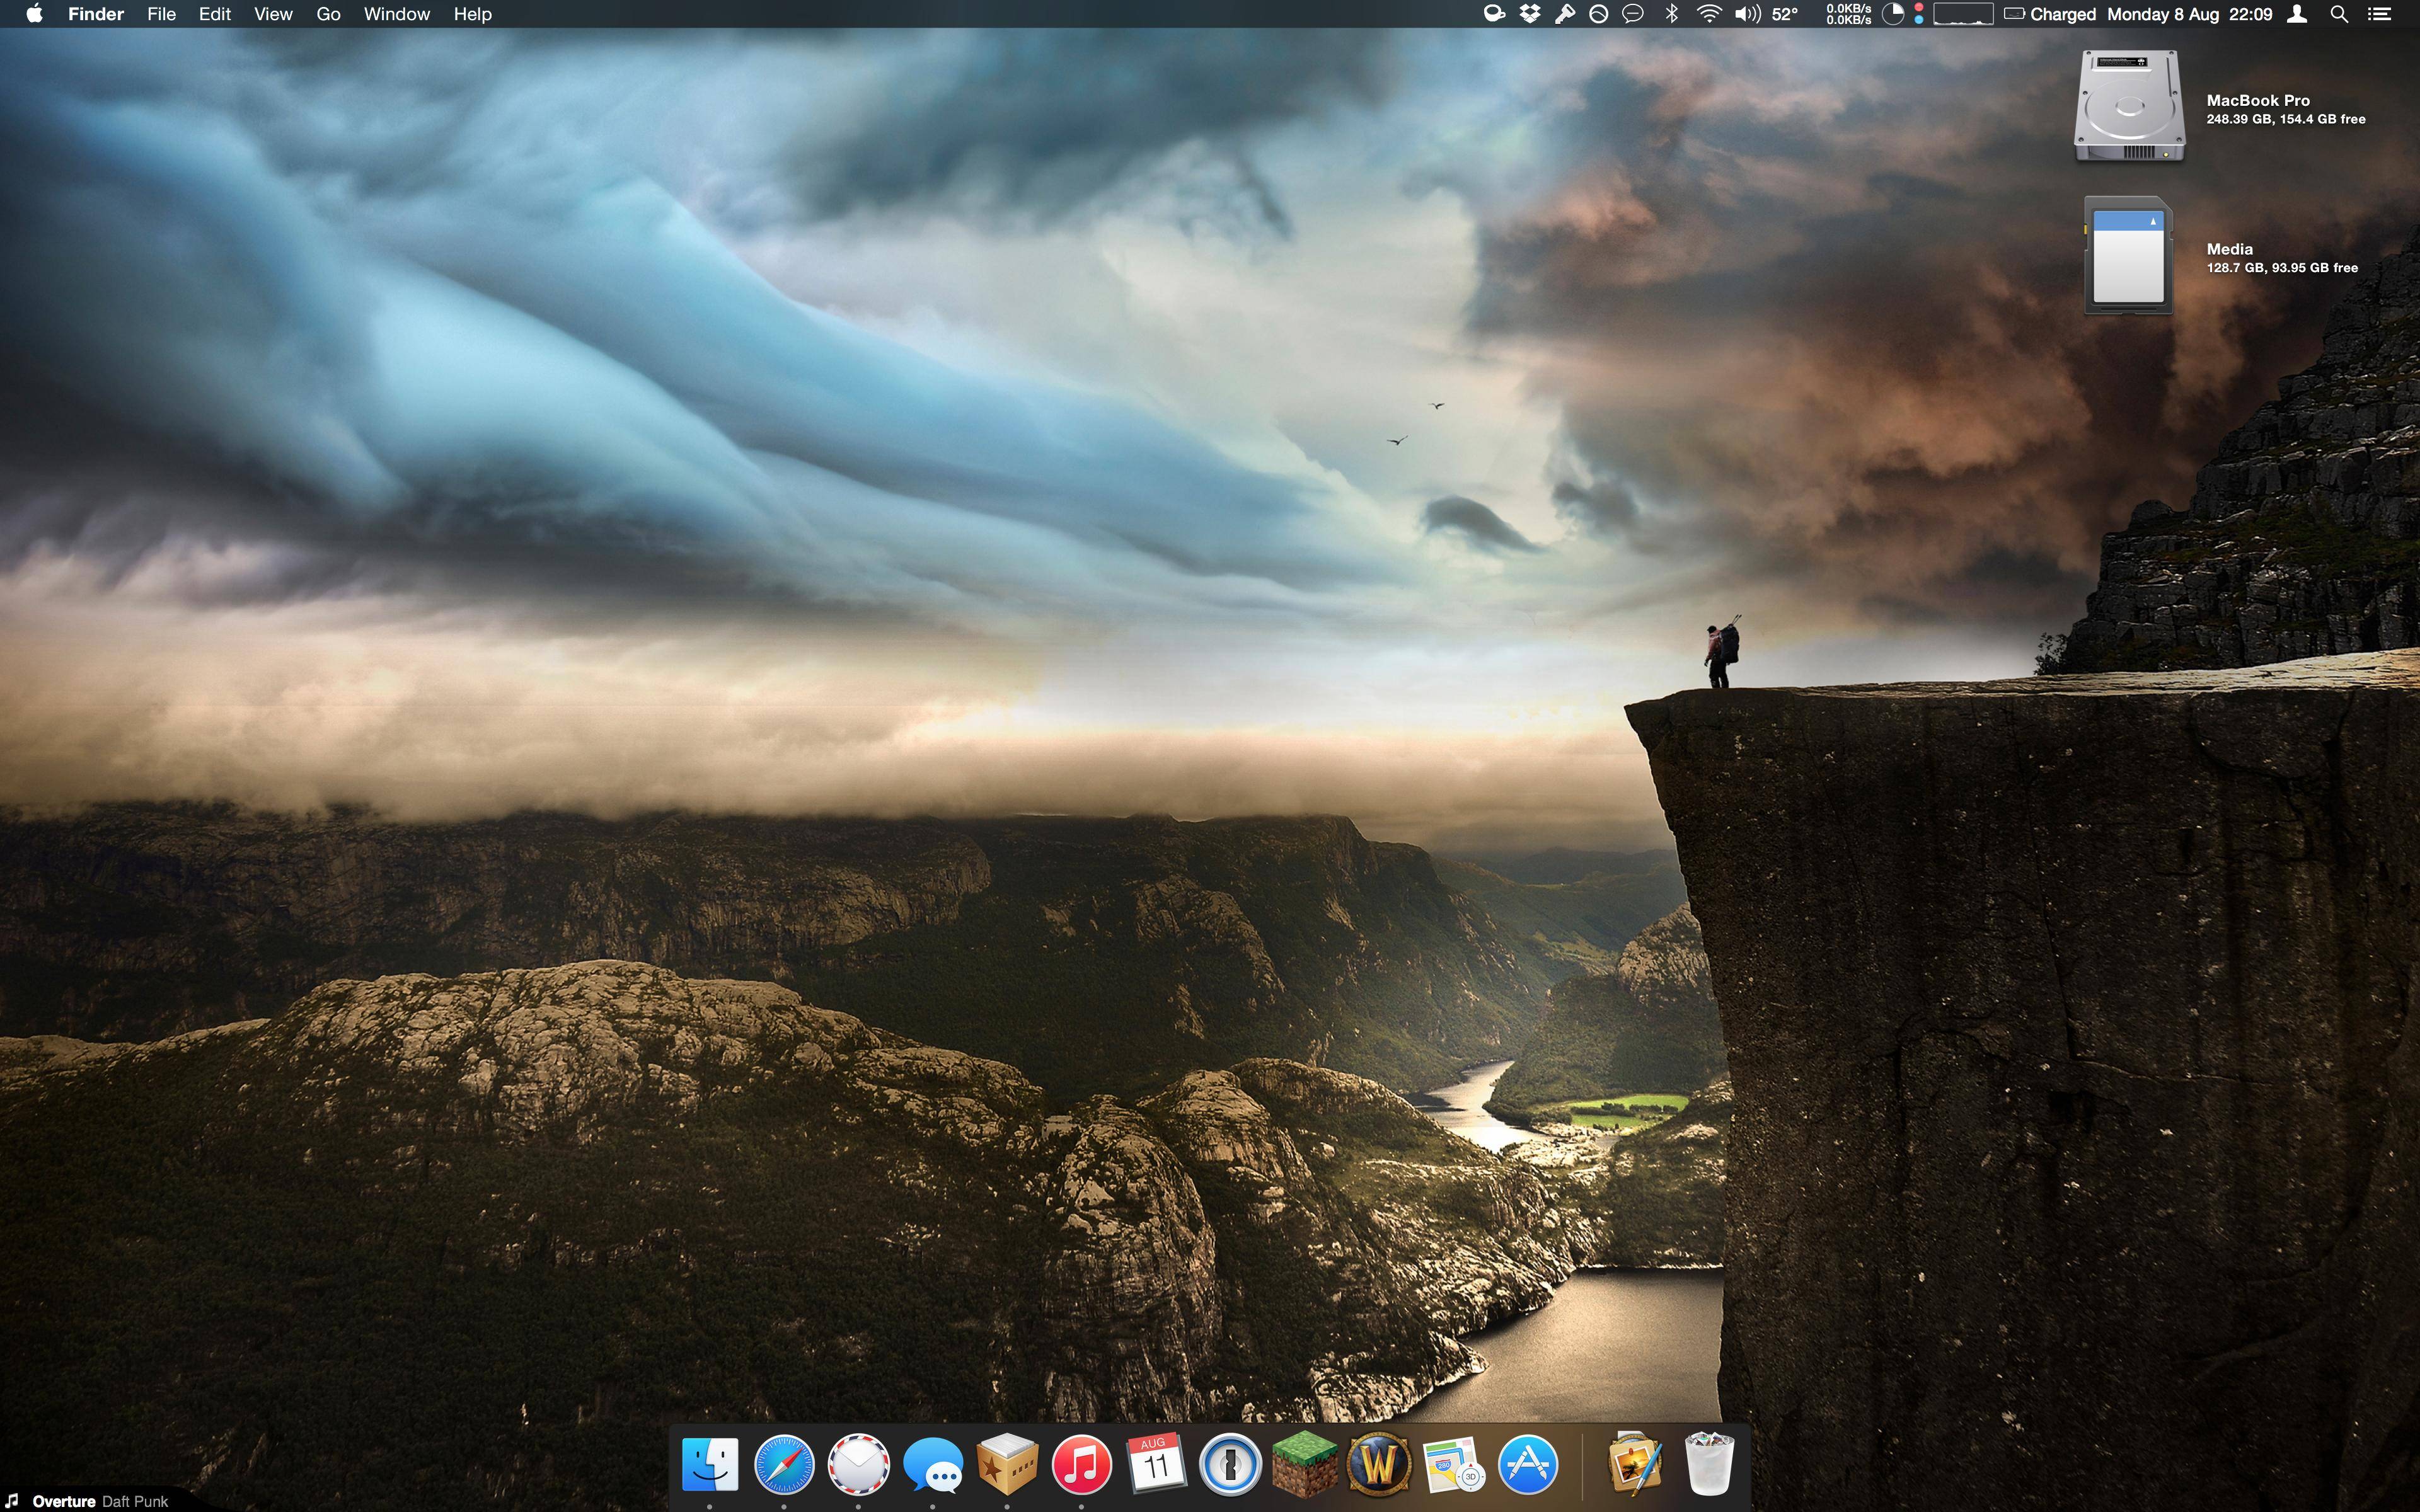Open the Trash in the Dock
This screenshot has width=2420, height=1512.
coord(1709,1464)
